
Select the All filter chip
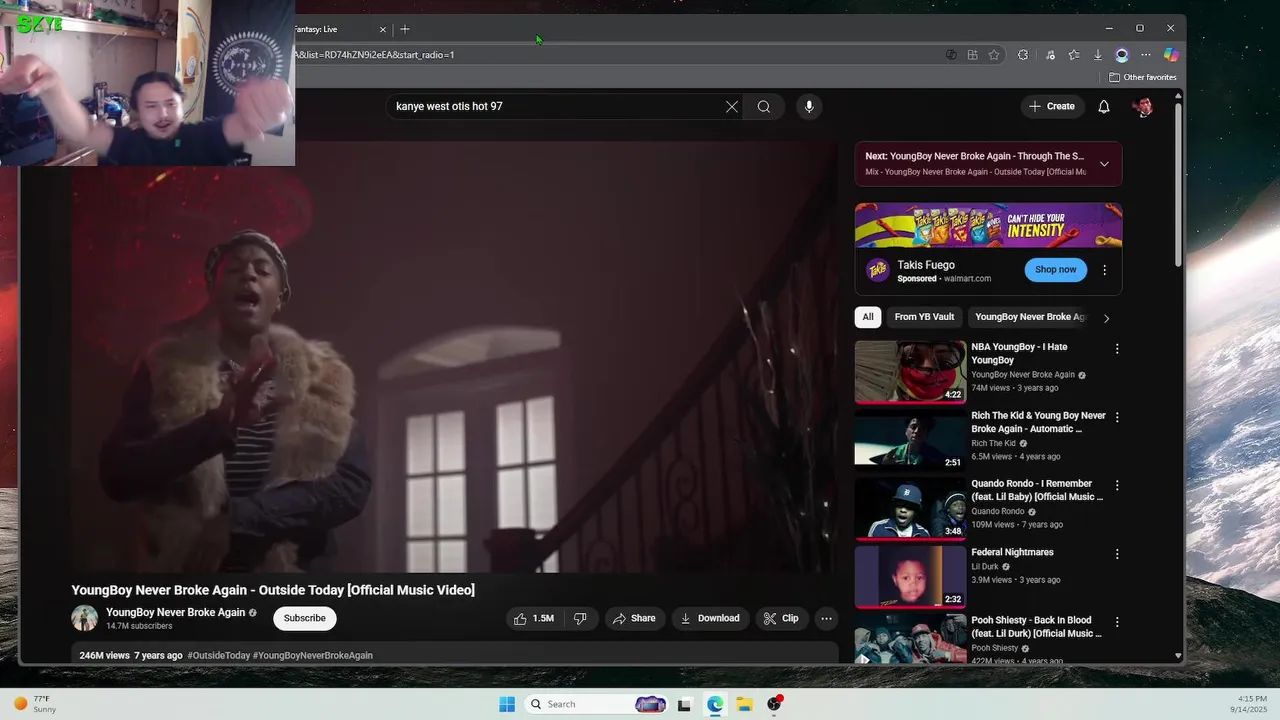868,317
